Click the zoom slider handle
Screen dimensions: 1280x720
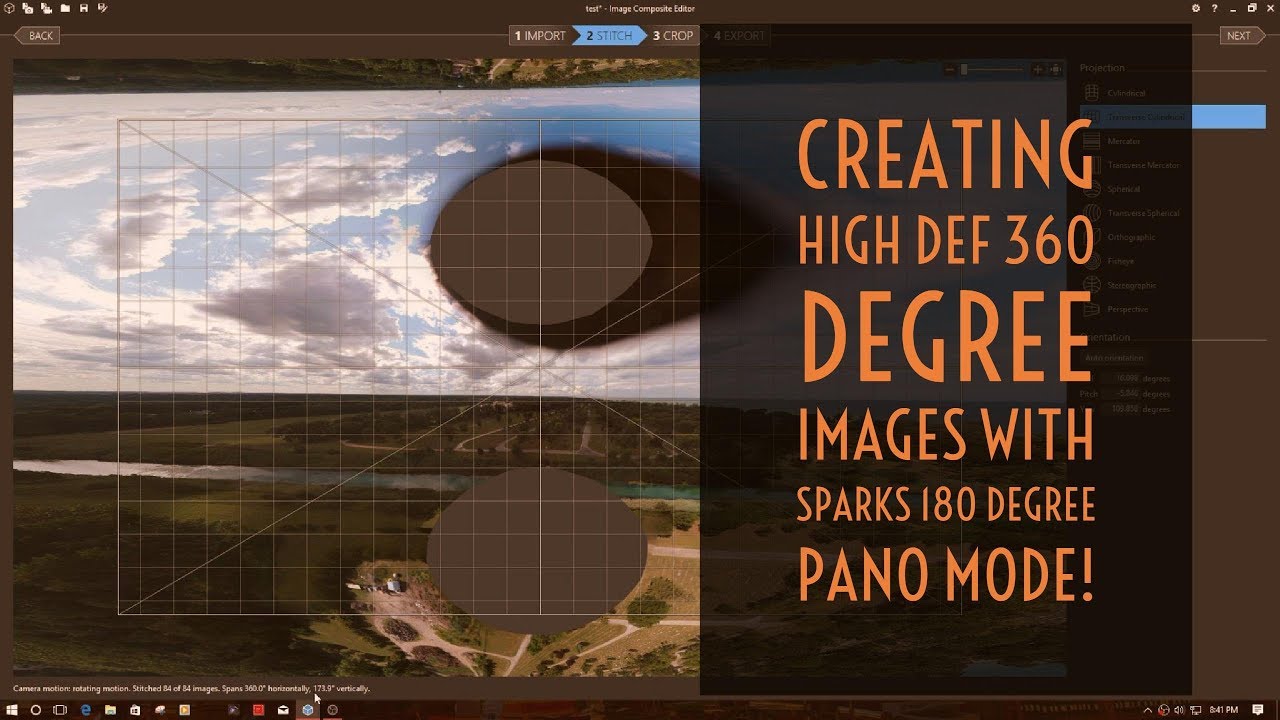click(x=964, y=69)
